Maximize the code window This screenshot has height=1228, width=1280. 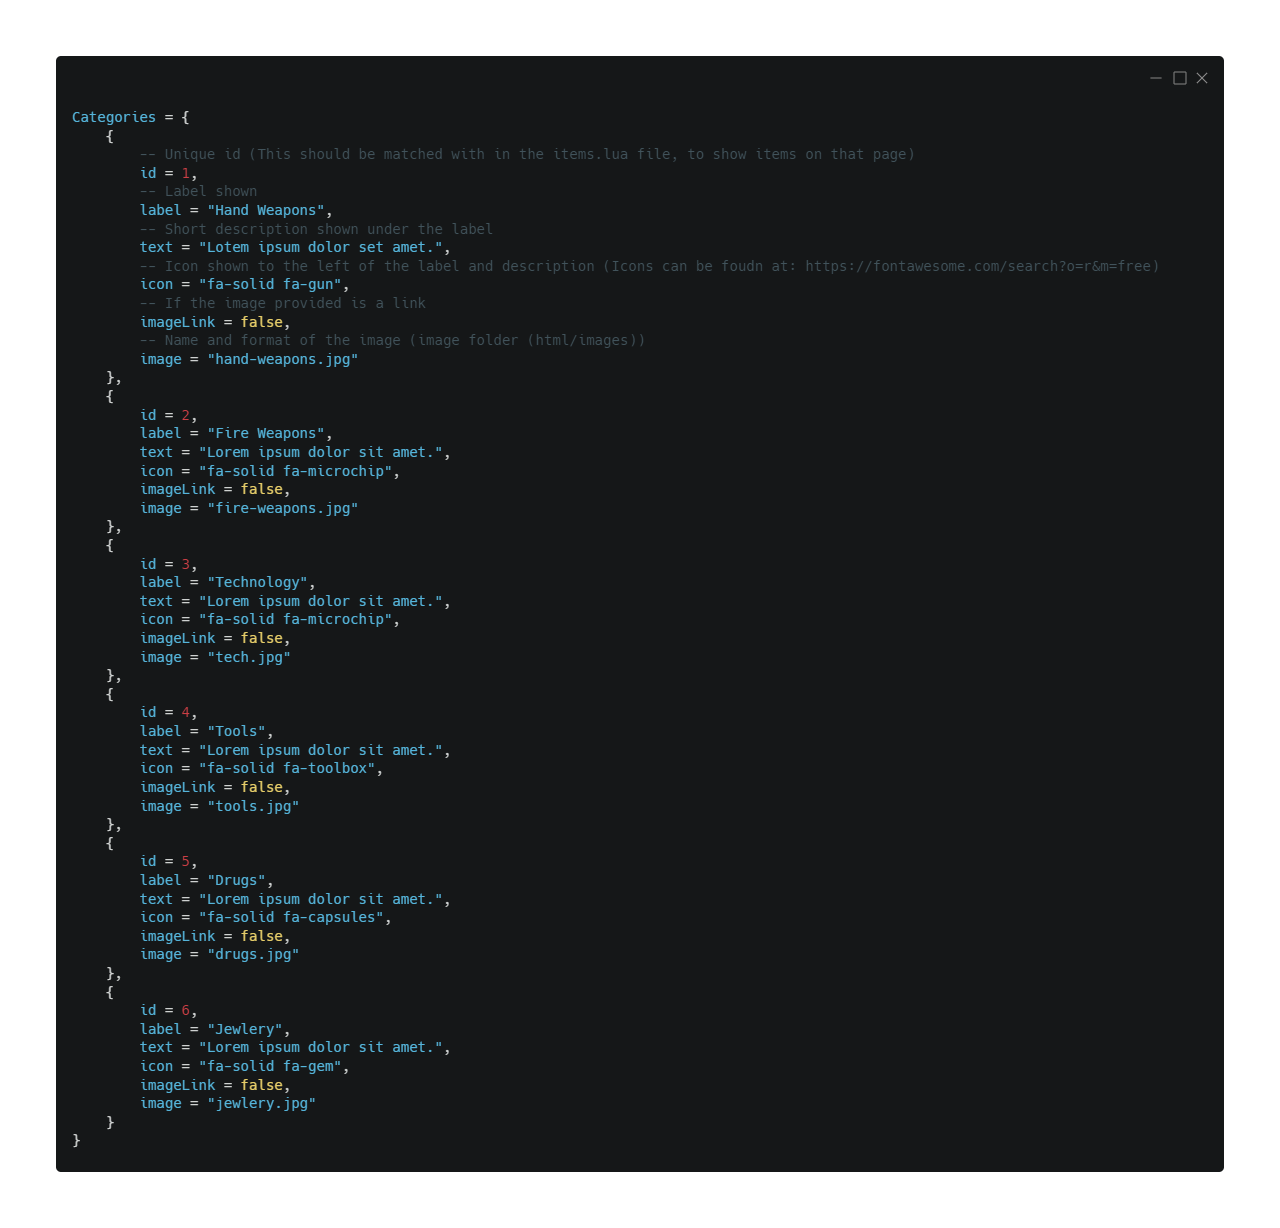tap(1180, 78)
